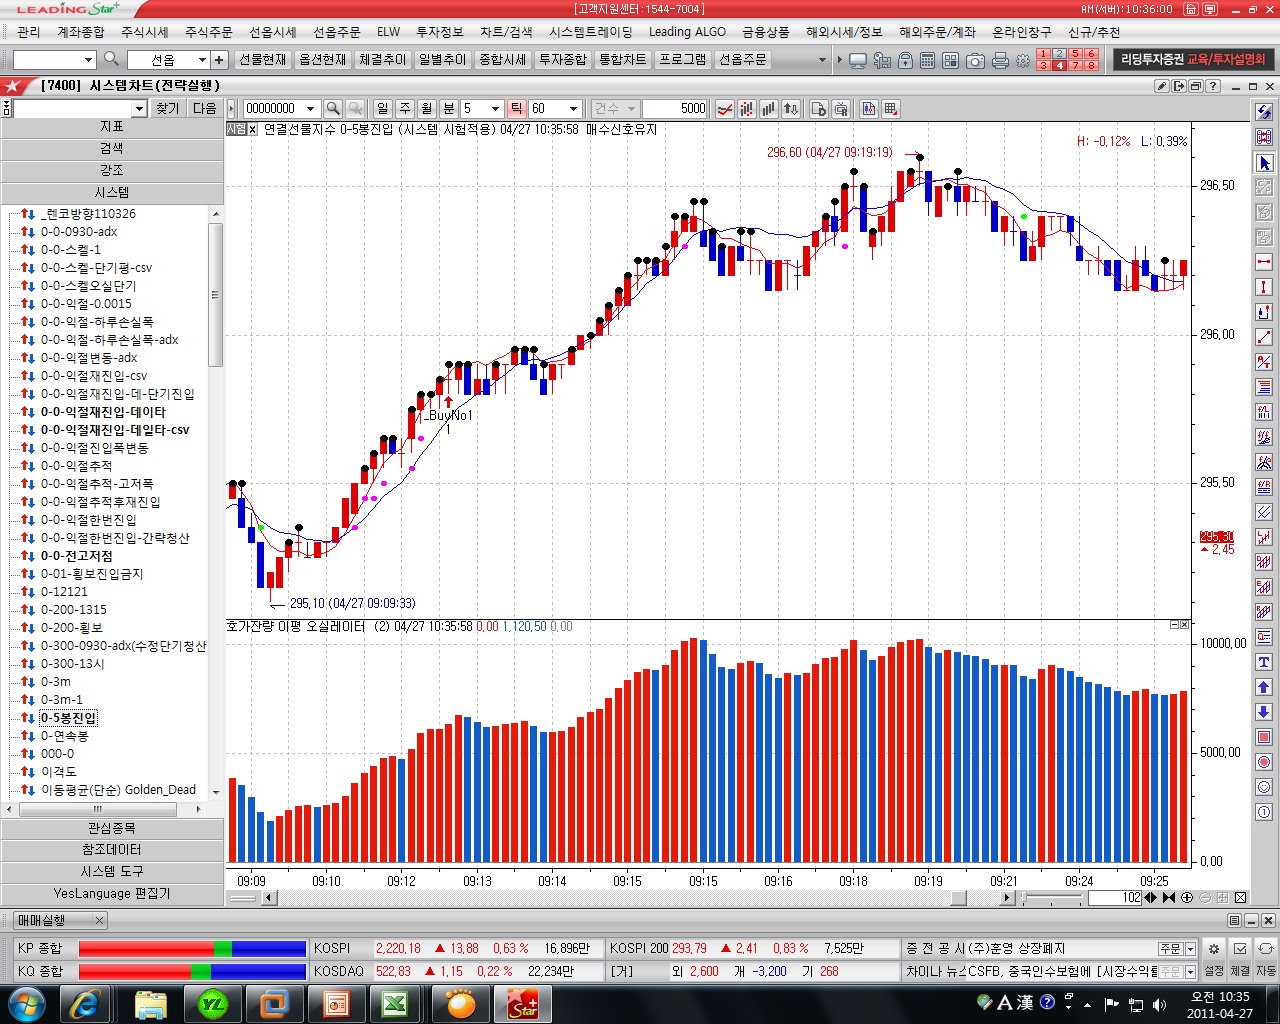1280x1024 pixels.
Task: Click the bar count field showing 102
Action: (x=1115, y=898)
